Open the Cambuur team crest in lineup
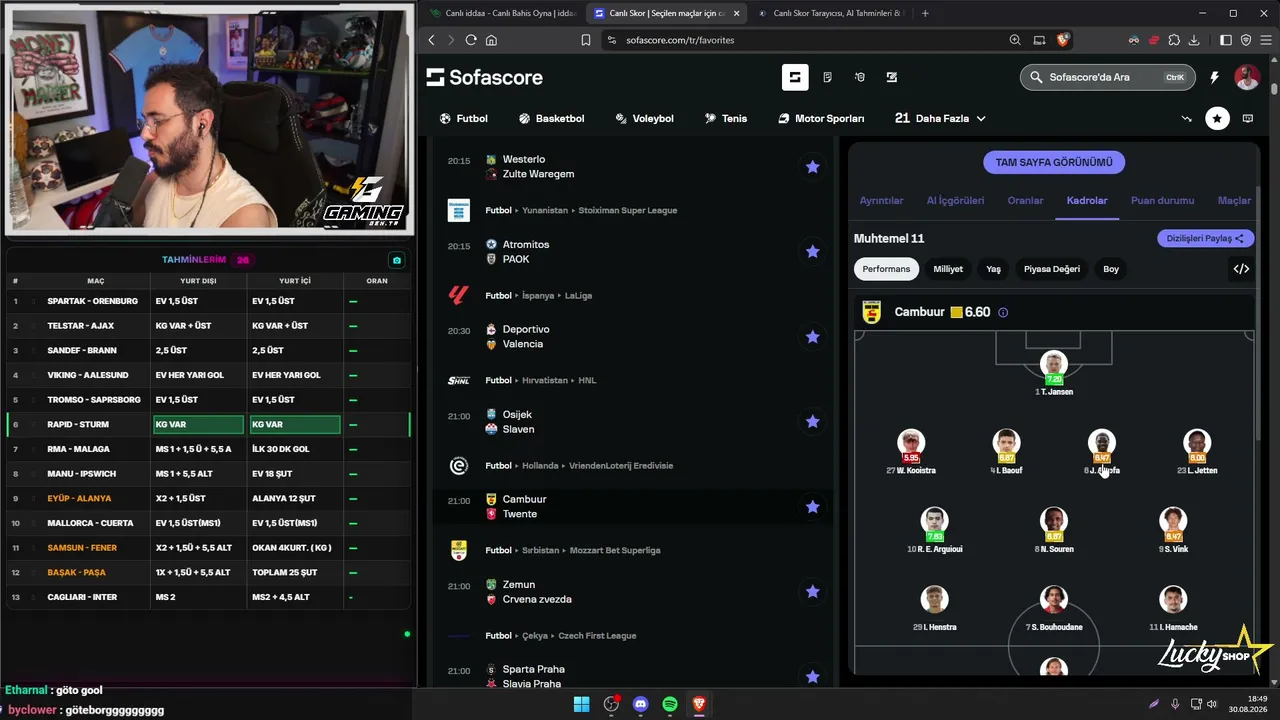 (x=872, y=312)
